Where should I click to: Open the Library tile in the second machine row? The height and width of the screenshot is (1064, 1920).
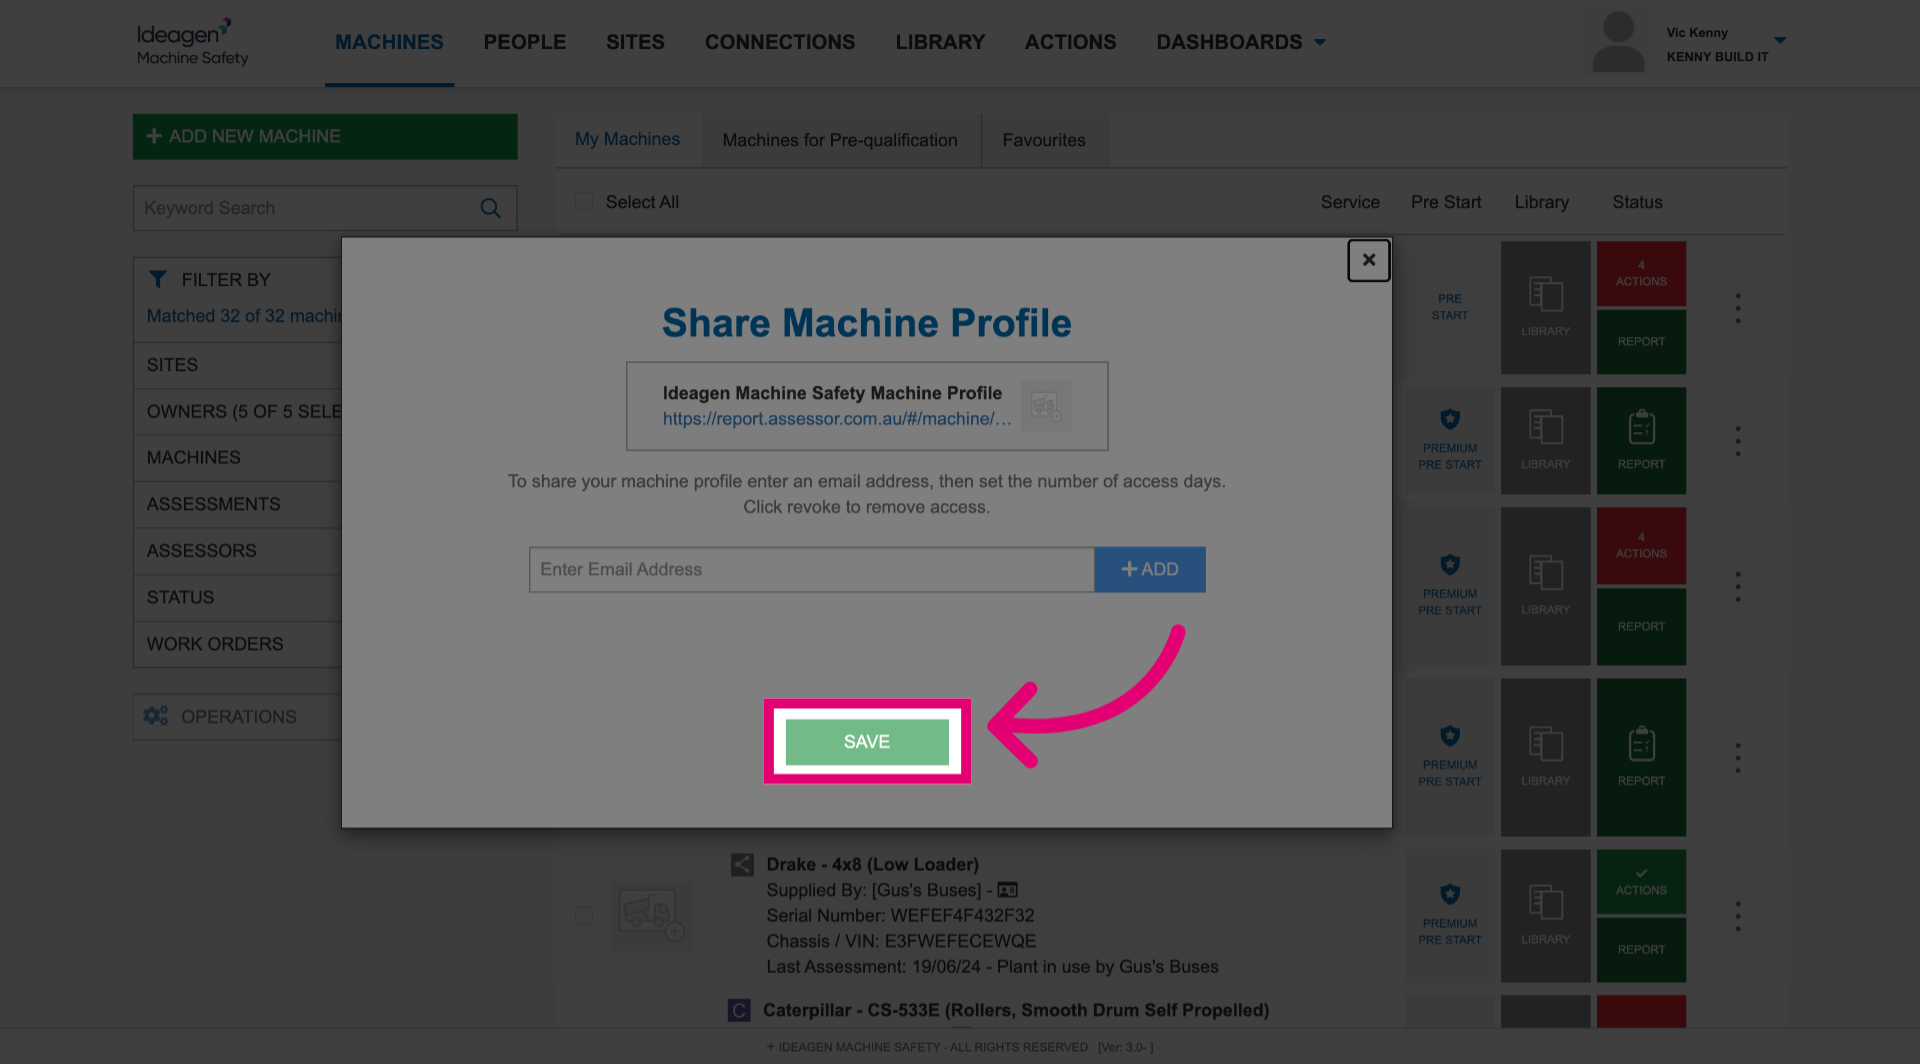[1545, 440]
